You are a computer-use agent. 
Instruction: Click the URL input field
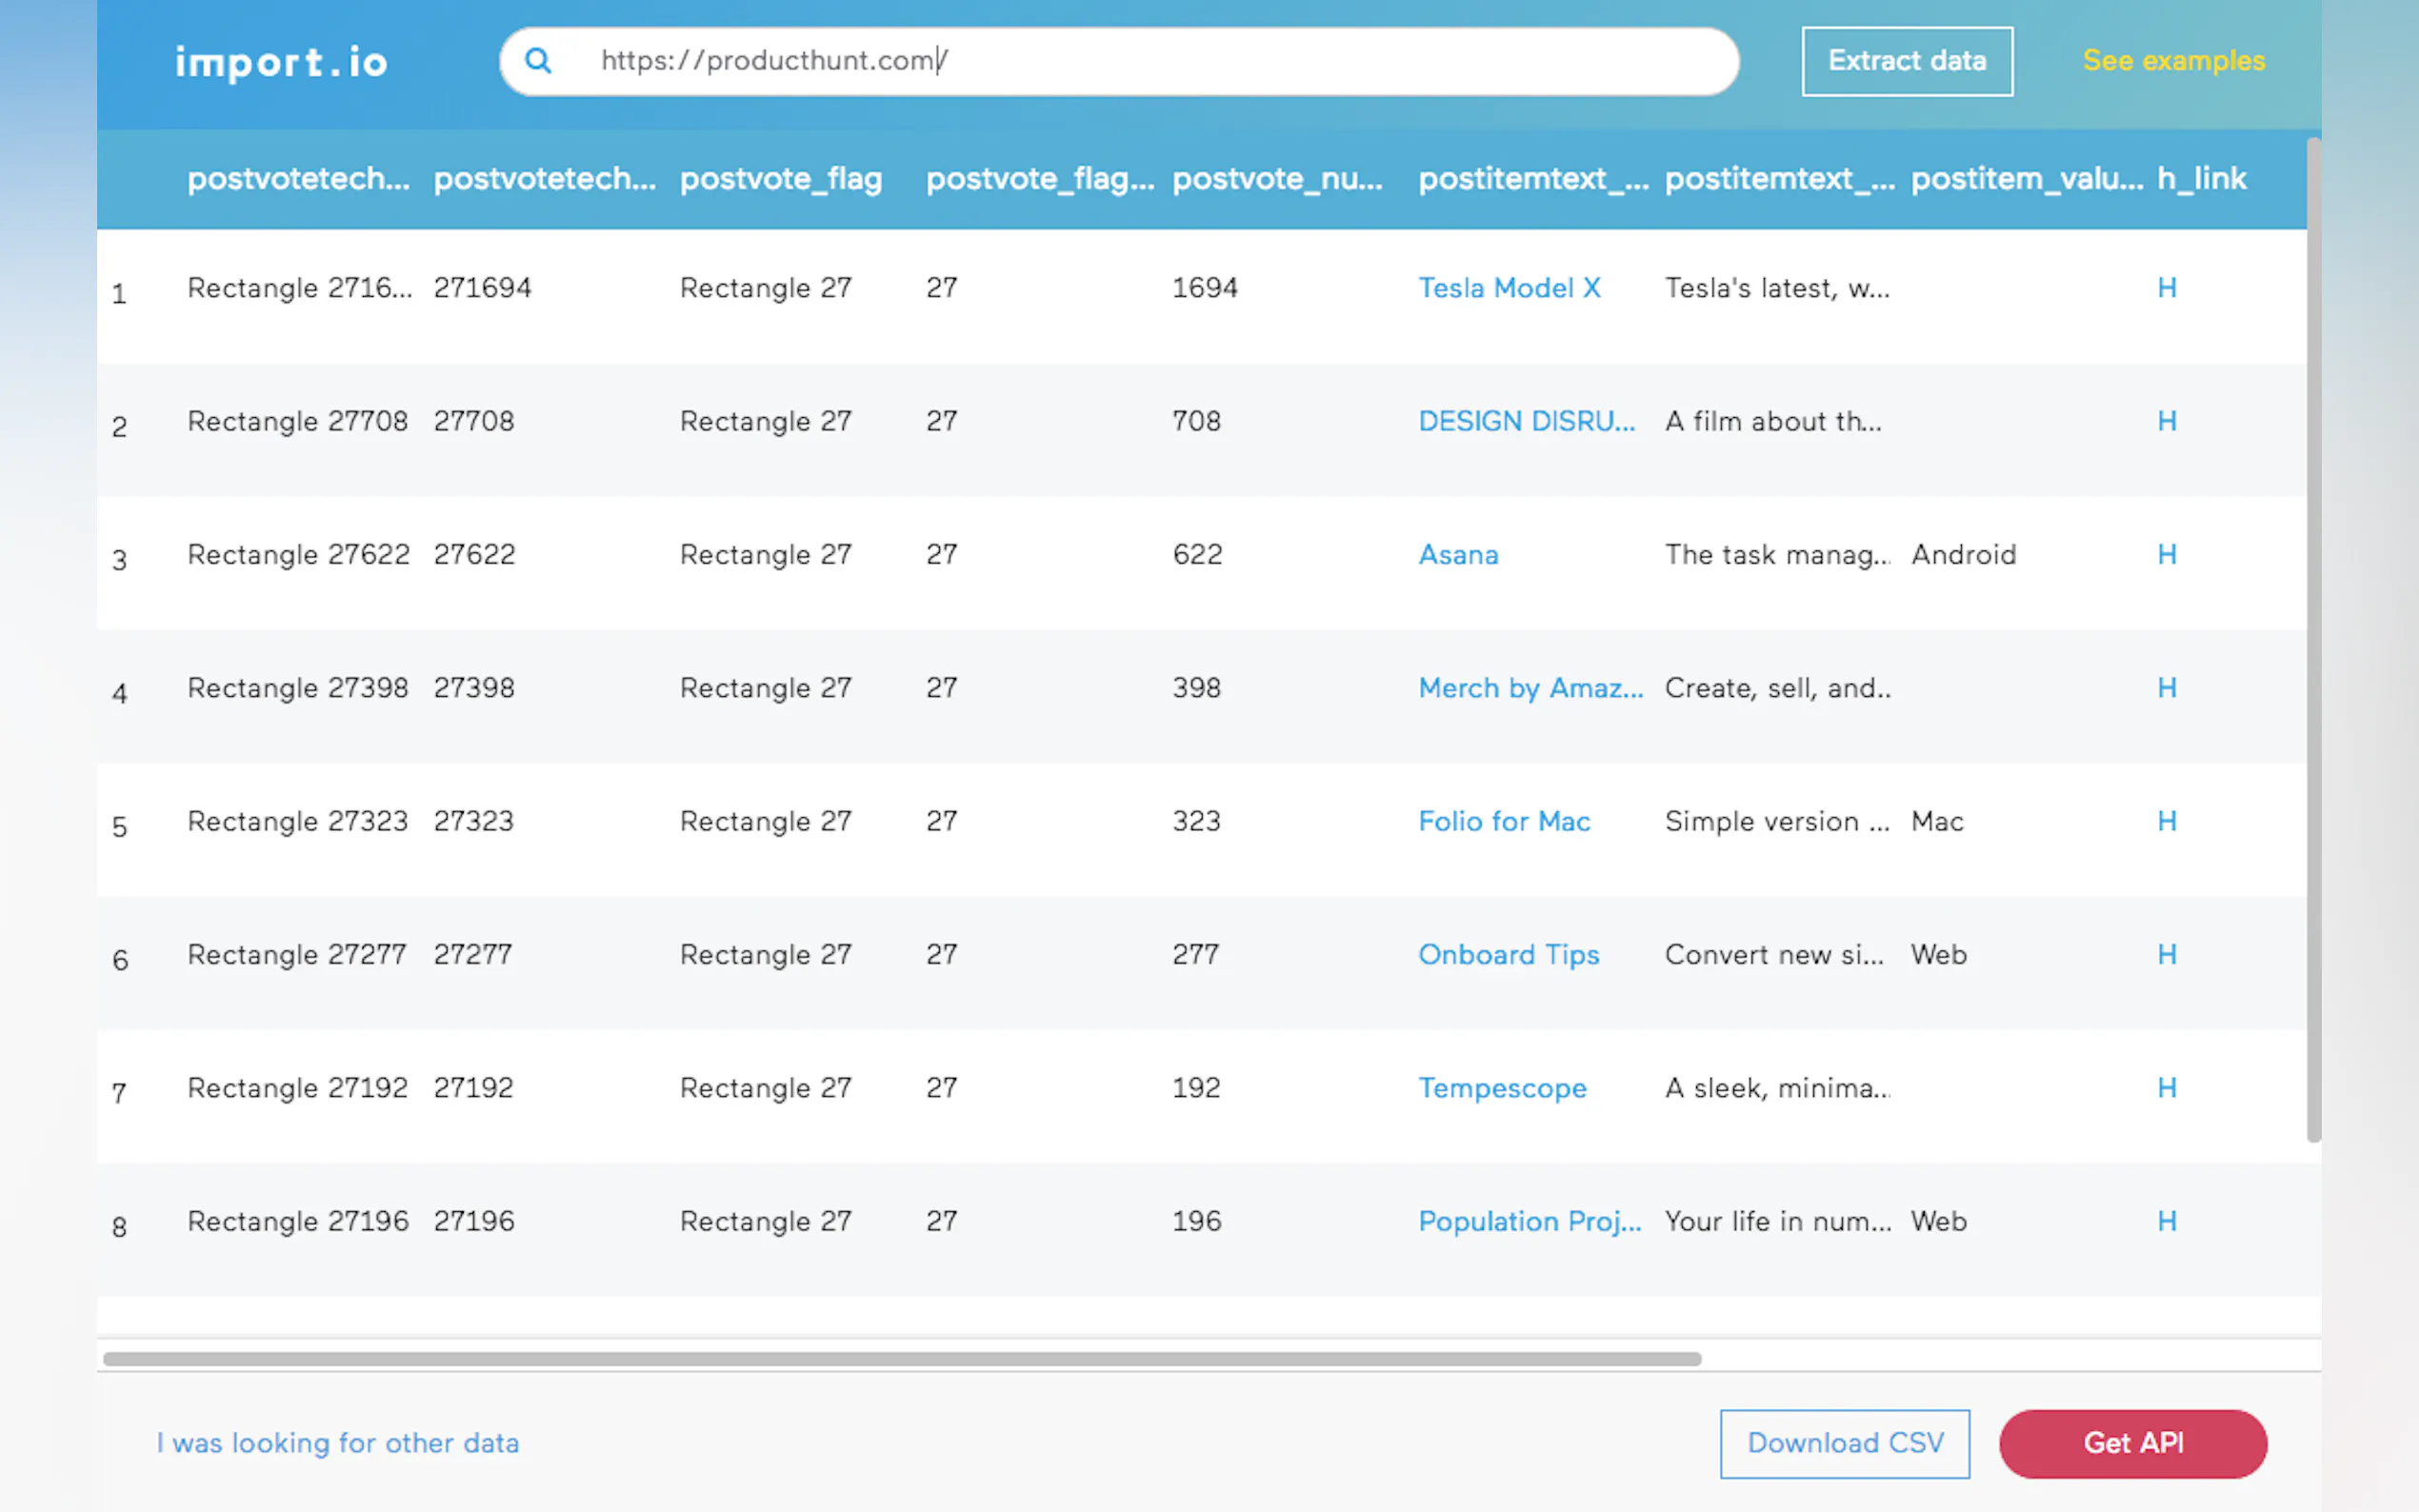coord(1119,61)
